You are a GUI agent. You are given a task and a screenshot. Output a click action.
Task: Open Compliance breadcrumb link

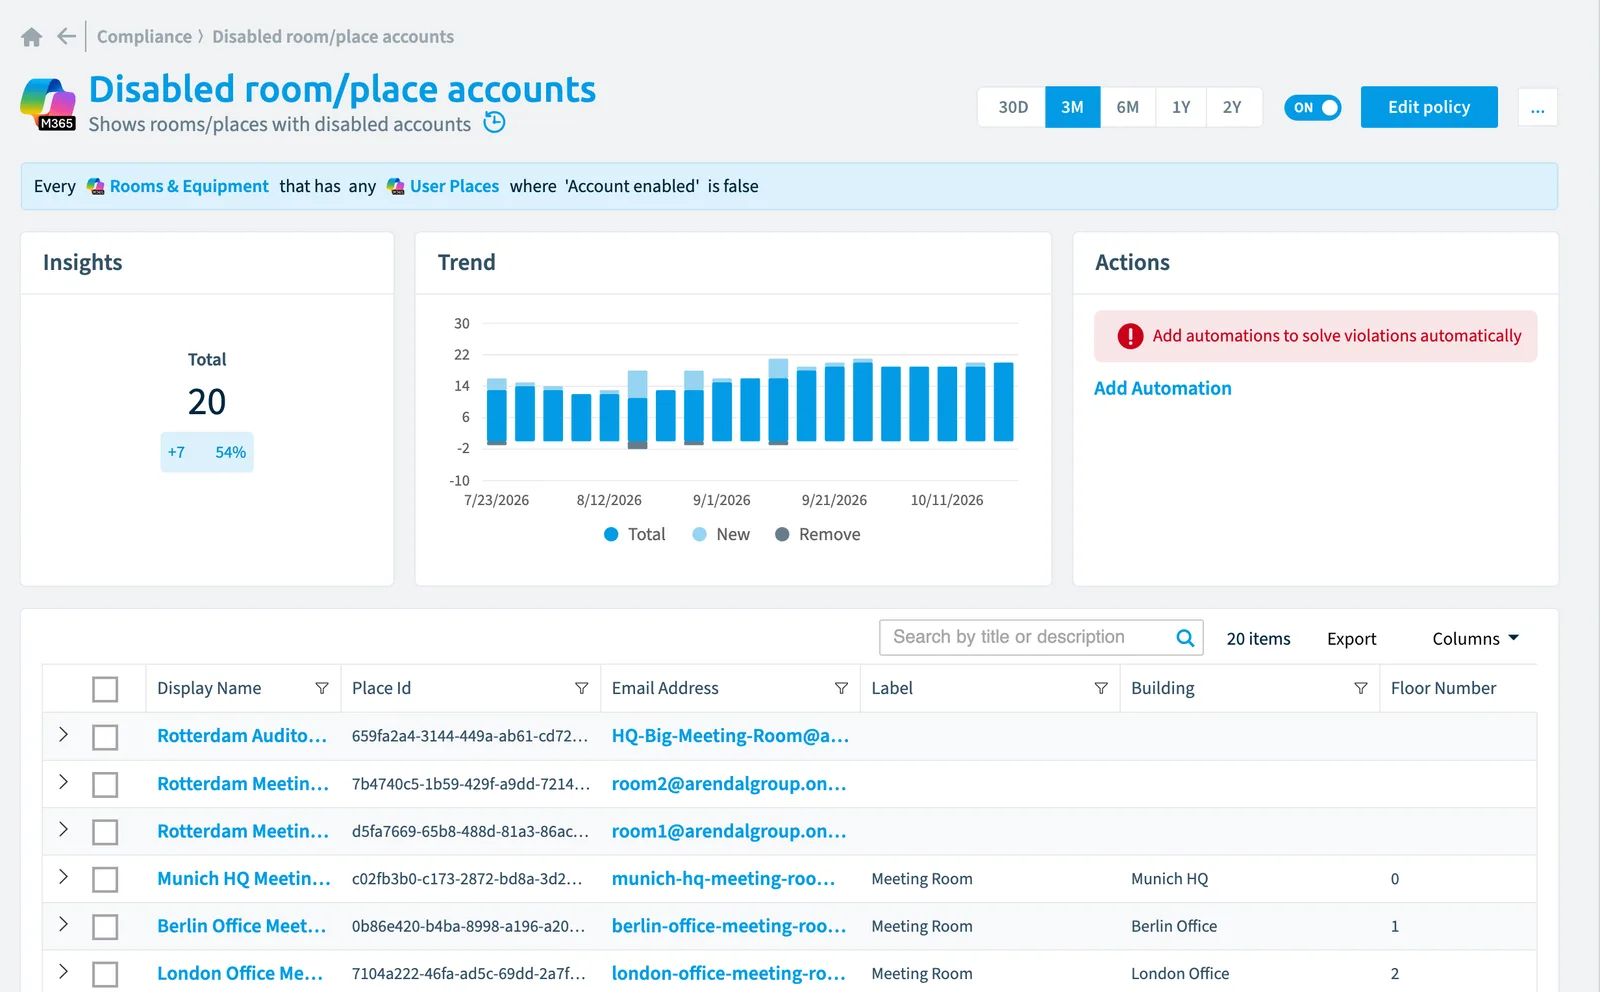144,37
